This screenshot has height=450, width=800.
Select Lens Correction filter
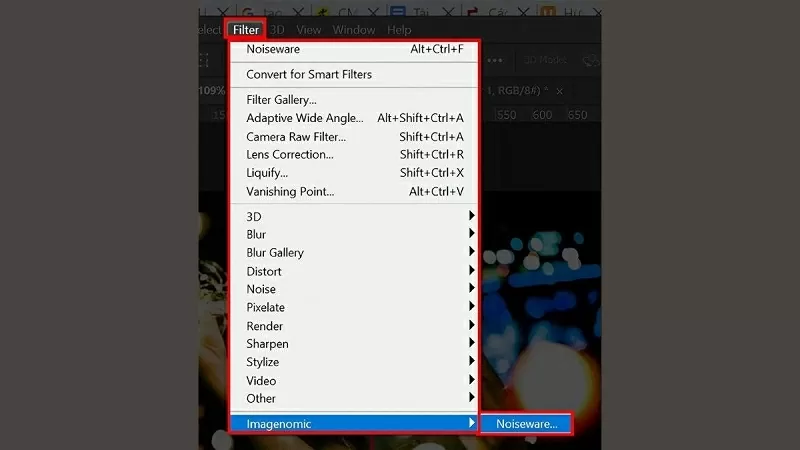290,155
